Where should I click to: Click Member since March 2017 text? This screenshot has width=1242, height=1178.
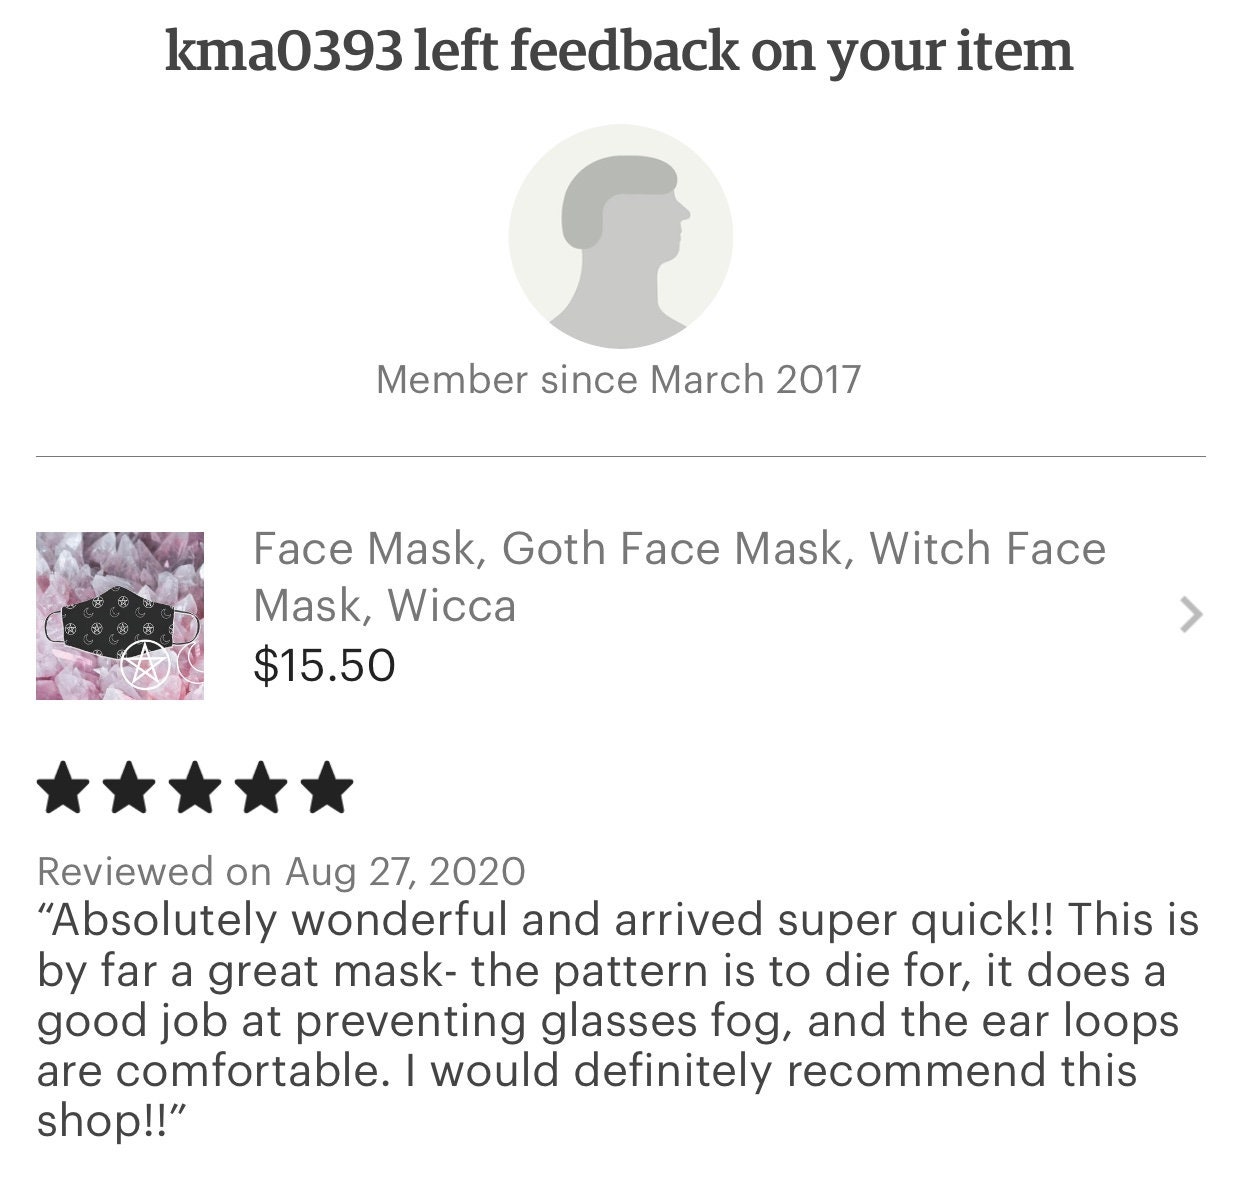tap(618, 380)
